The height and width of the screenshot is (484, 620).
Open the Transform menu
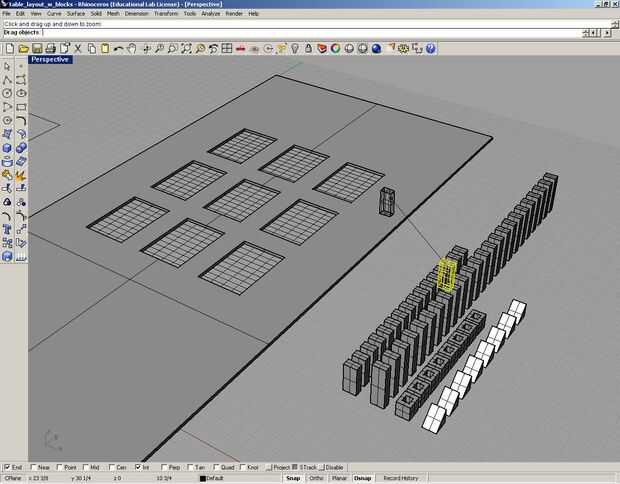(166, 13)
